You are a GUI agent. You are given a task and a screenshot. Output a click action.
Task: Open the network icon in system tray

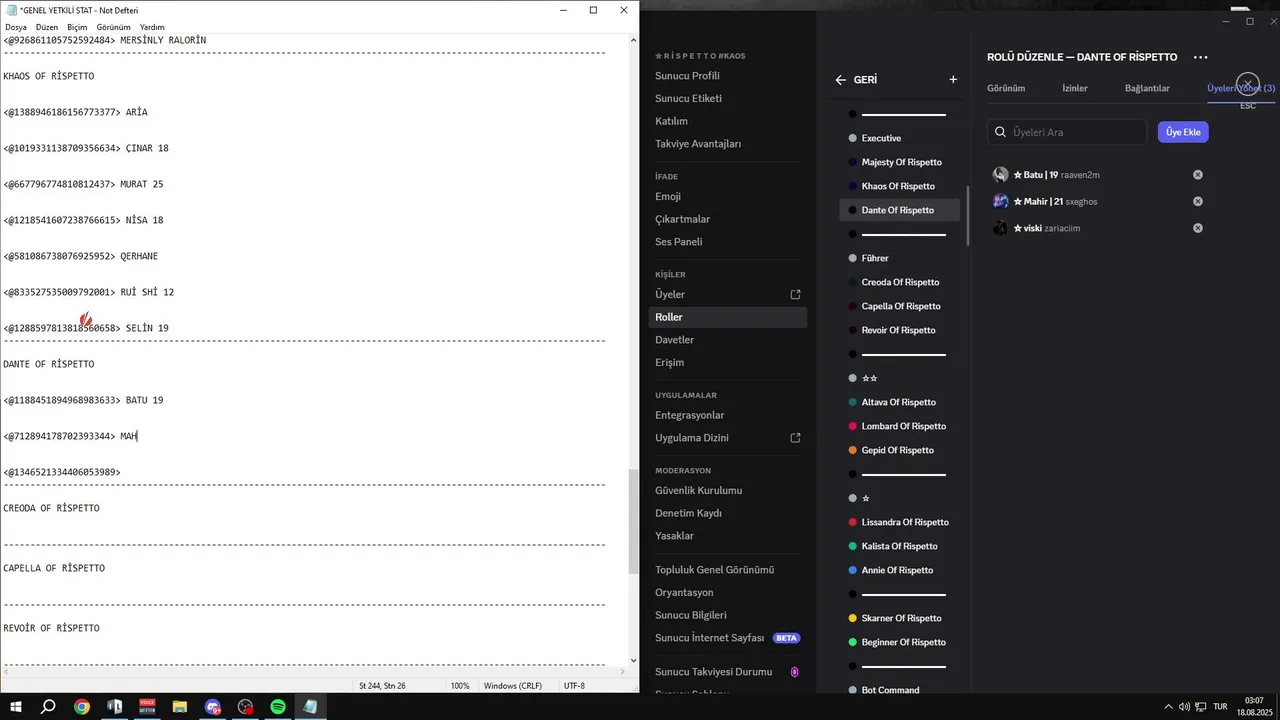pyautogui.click(x=1201, y=706)
